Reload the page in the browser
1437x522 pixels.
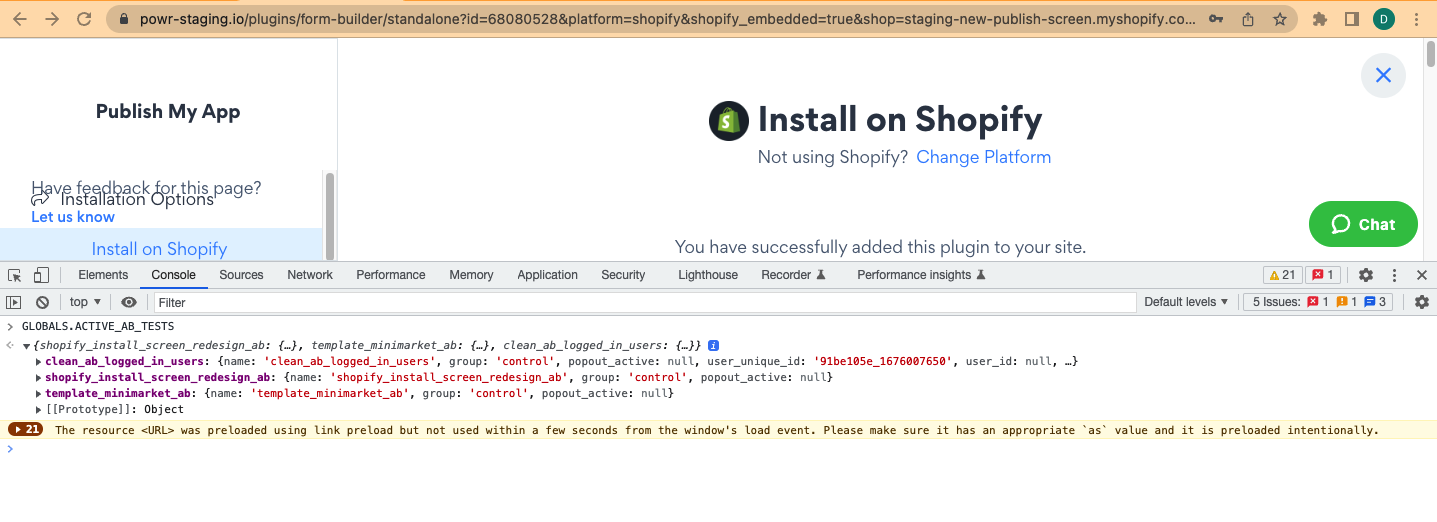tap(84, 19)
